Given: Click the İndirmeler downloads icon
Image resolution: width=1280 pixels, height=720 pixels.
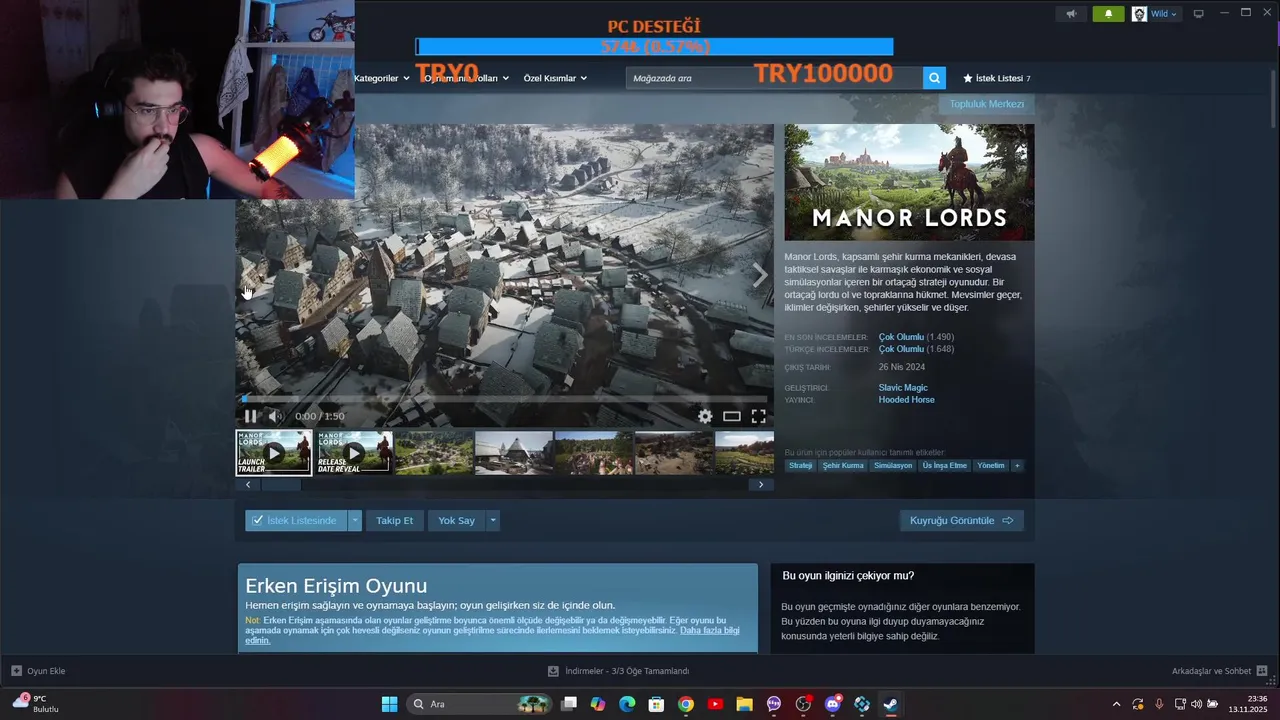Looking at the screenshot, I should click(x=553, y=671).
